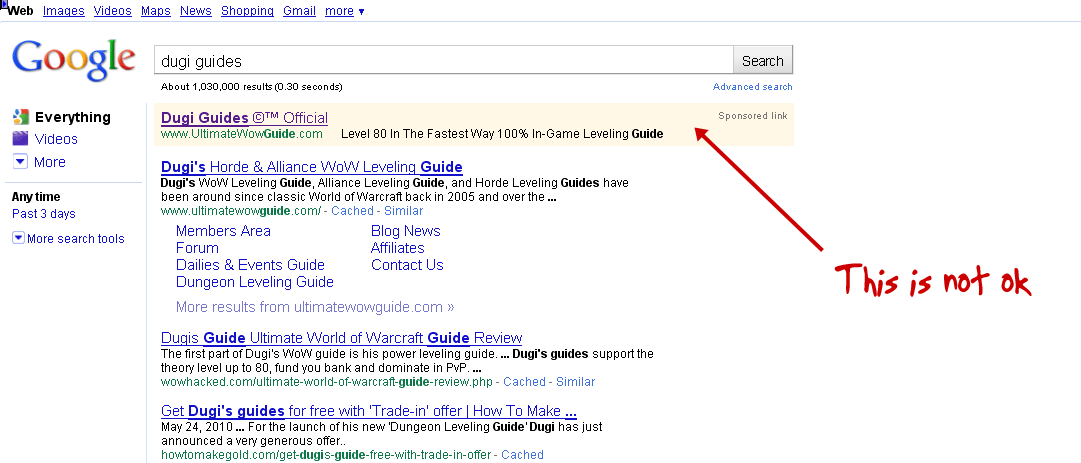Click the Search button
The image size is (1081, 463).
pyautogui.click(x=762, y=61)
